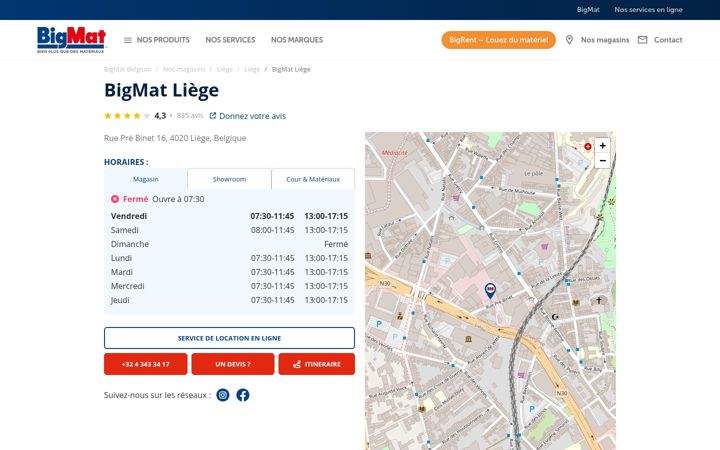
Task: Click the 4,3 rating value
Action: (x=160, y=116)
